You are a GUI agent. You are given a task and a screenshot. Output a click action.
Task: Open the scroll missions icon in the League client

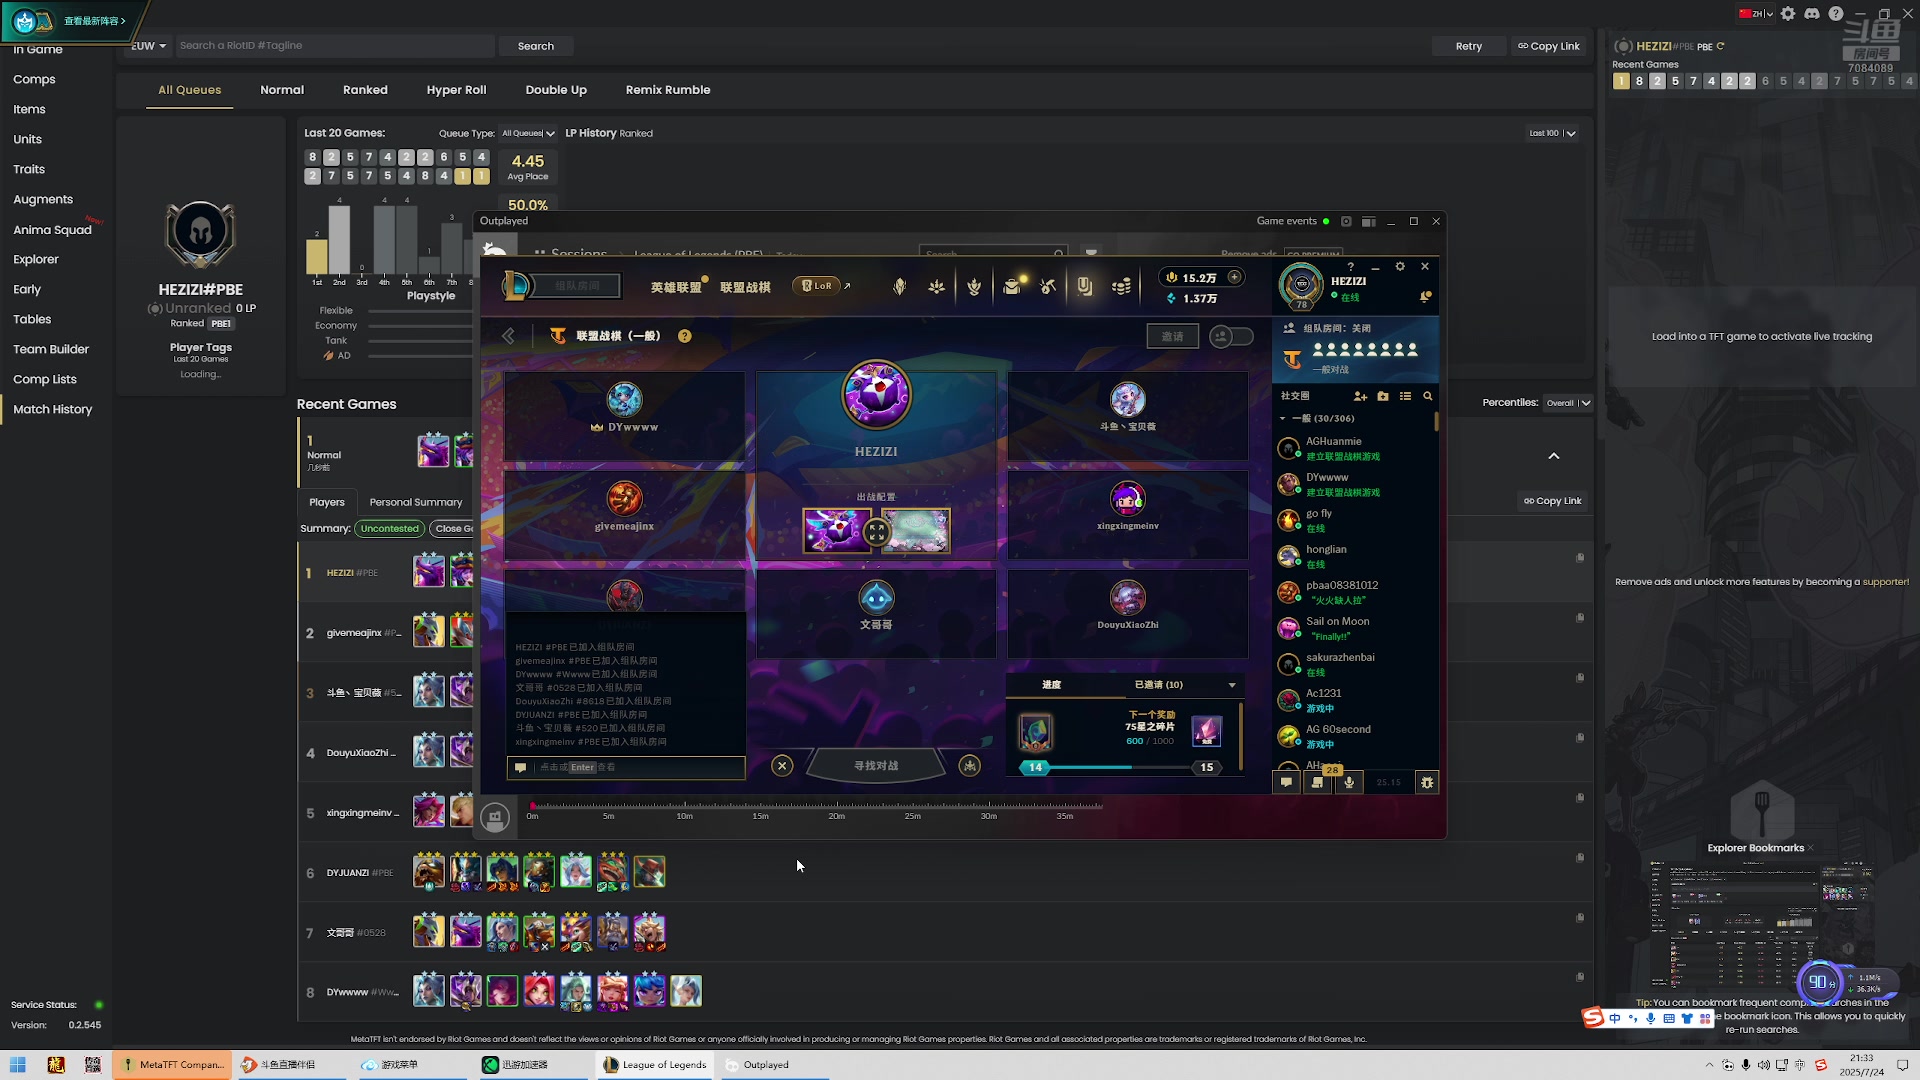click(1085, 287)
